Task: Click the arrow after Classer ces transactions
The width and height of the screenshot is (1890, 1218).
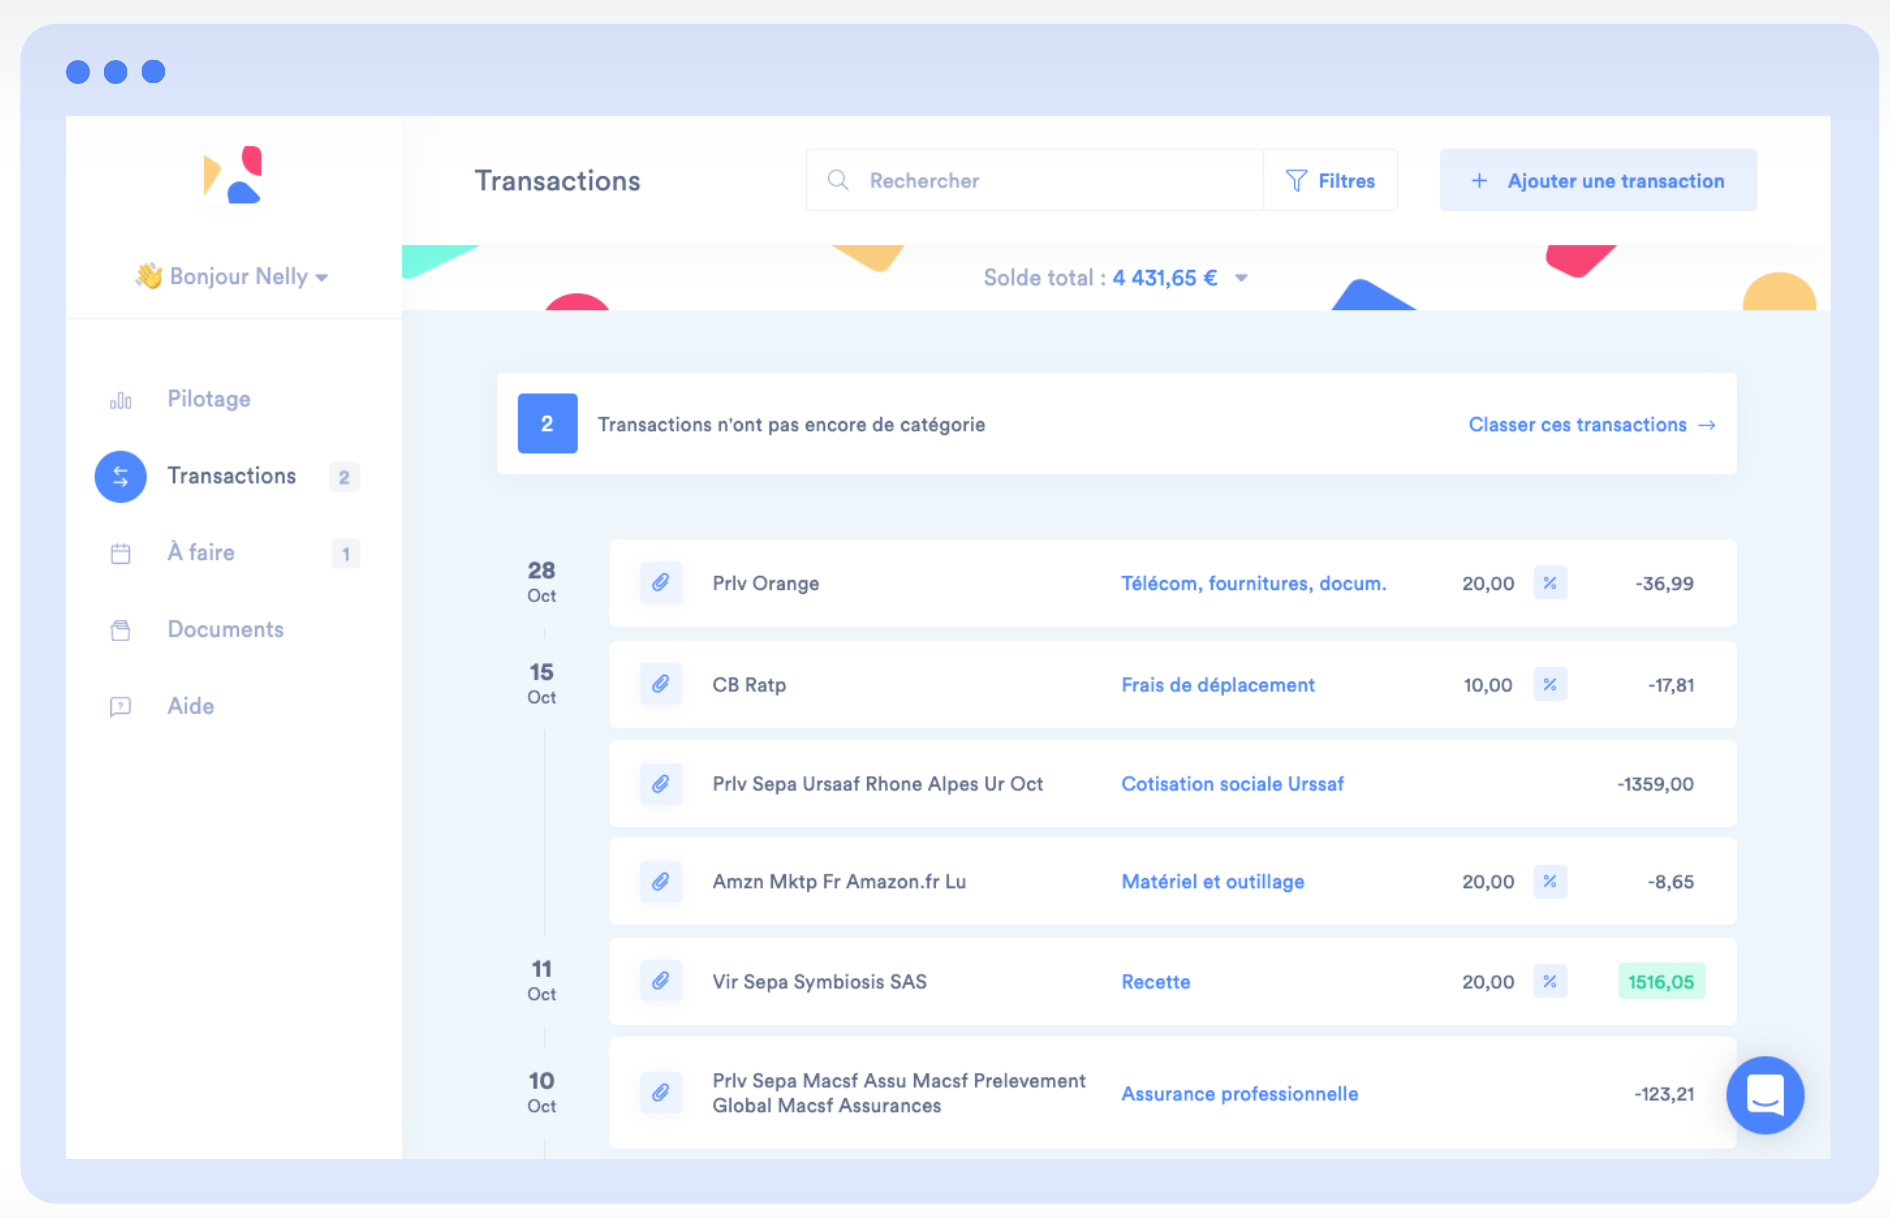Action: click(1707, 425)
